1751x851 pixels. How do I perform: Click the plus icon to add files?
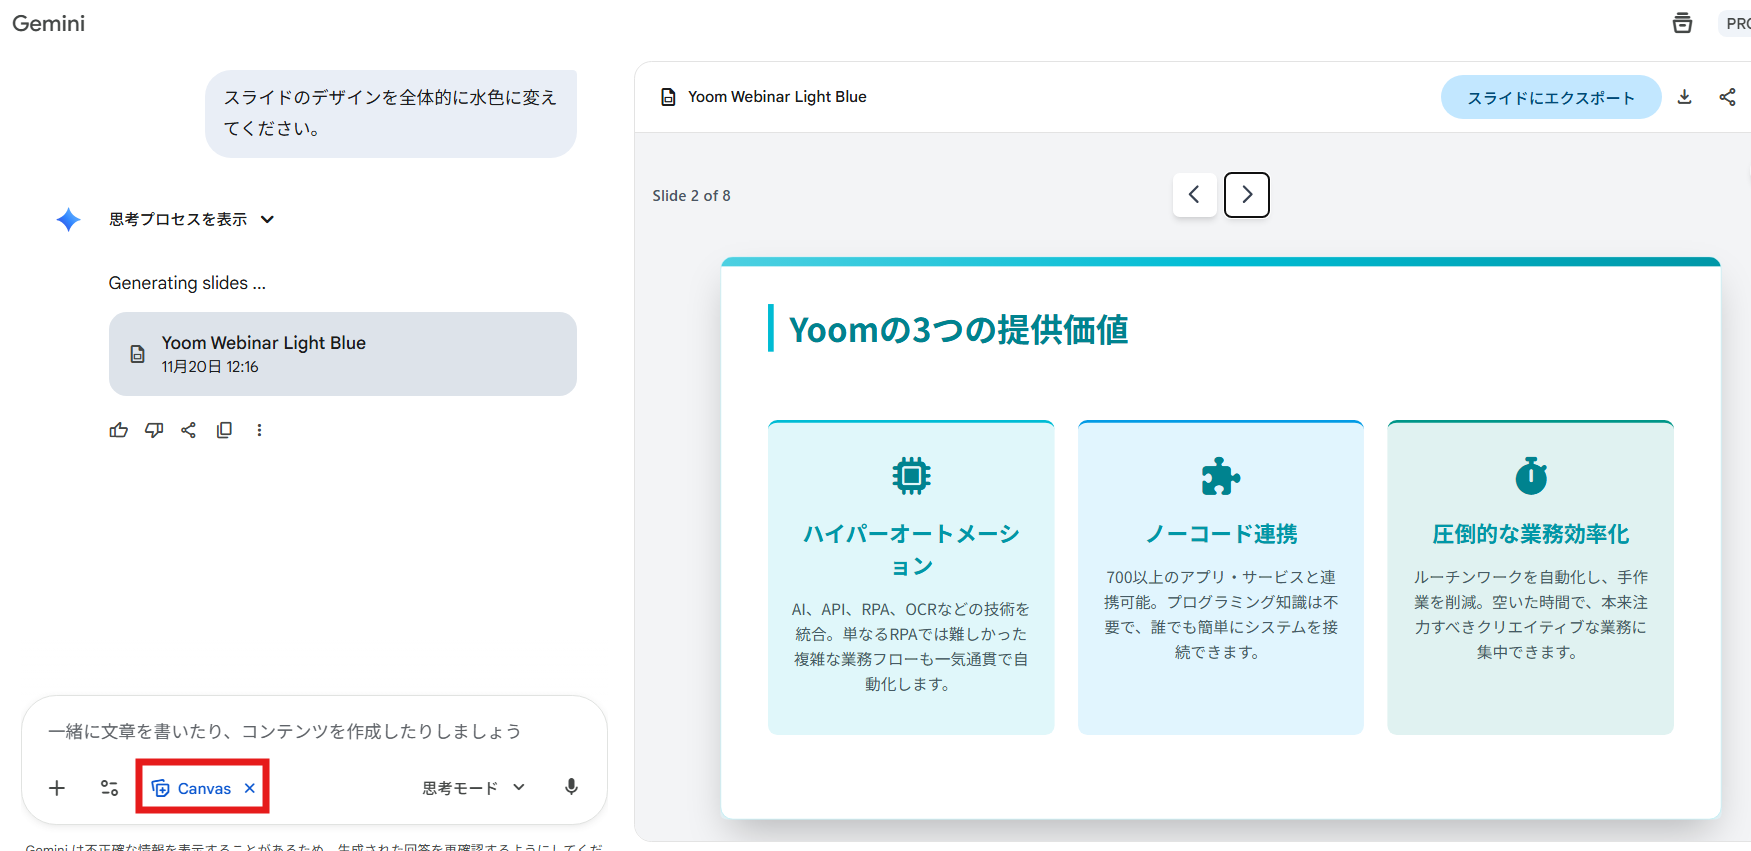57,788
